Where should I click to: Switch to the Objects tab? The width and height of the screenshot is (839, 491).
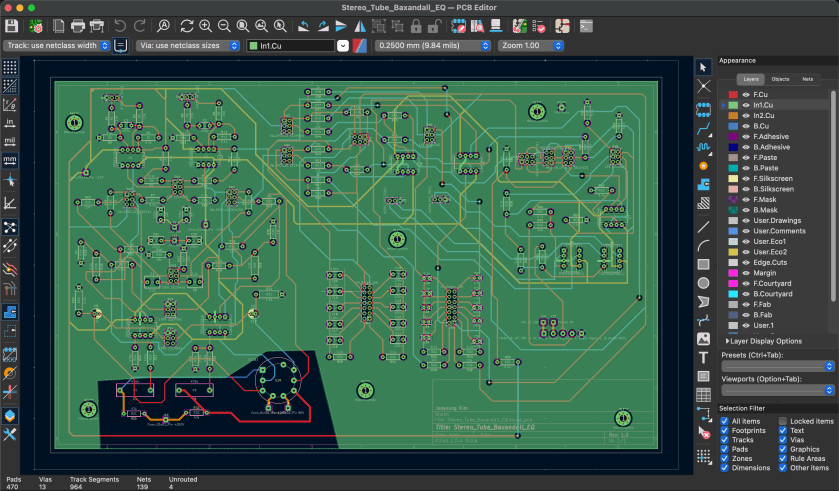coord(780,78)
